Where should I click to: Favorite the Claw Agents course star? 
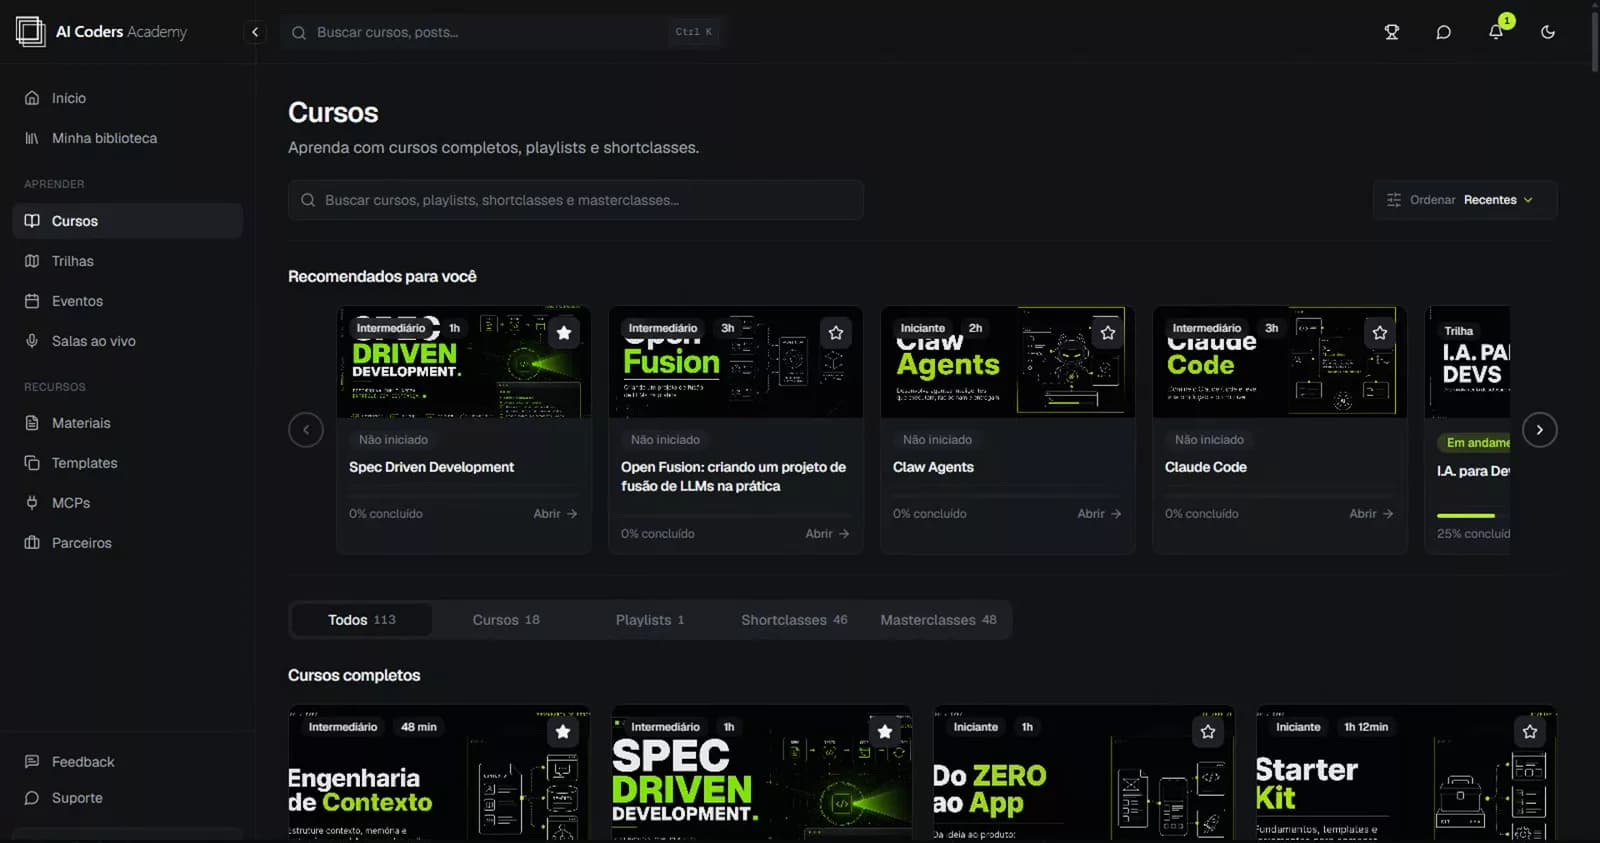pyautogui.click(x=1108, y=333)
